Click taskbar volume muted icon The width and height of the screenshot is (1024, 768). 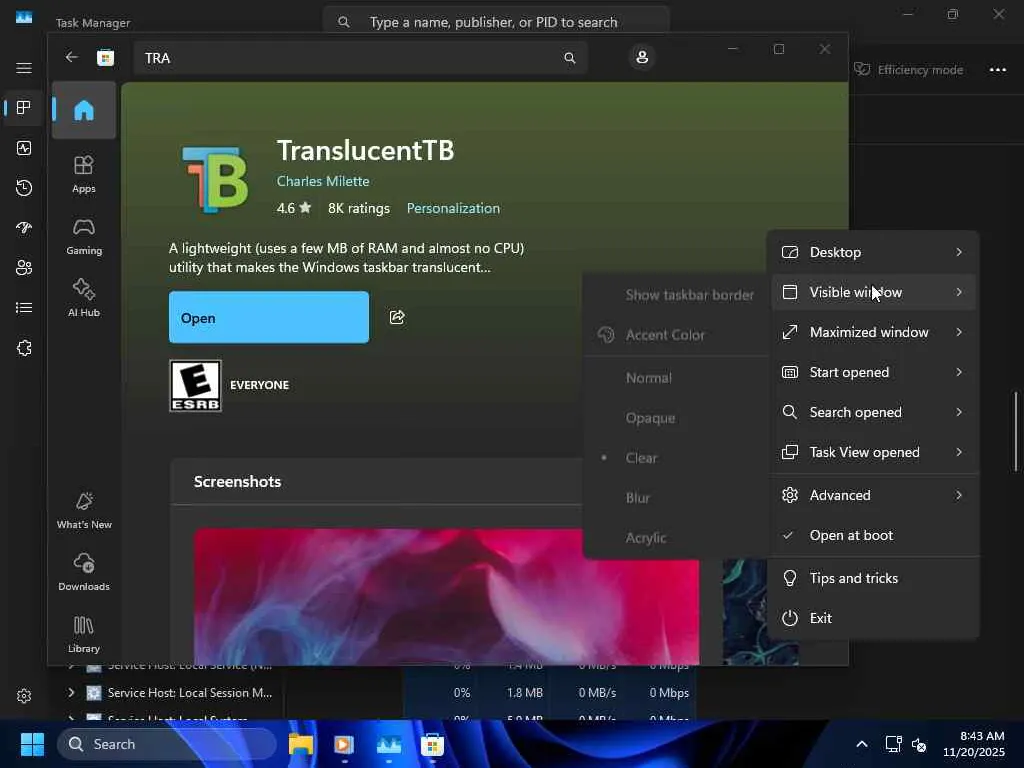pos(919,744)
